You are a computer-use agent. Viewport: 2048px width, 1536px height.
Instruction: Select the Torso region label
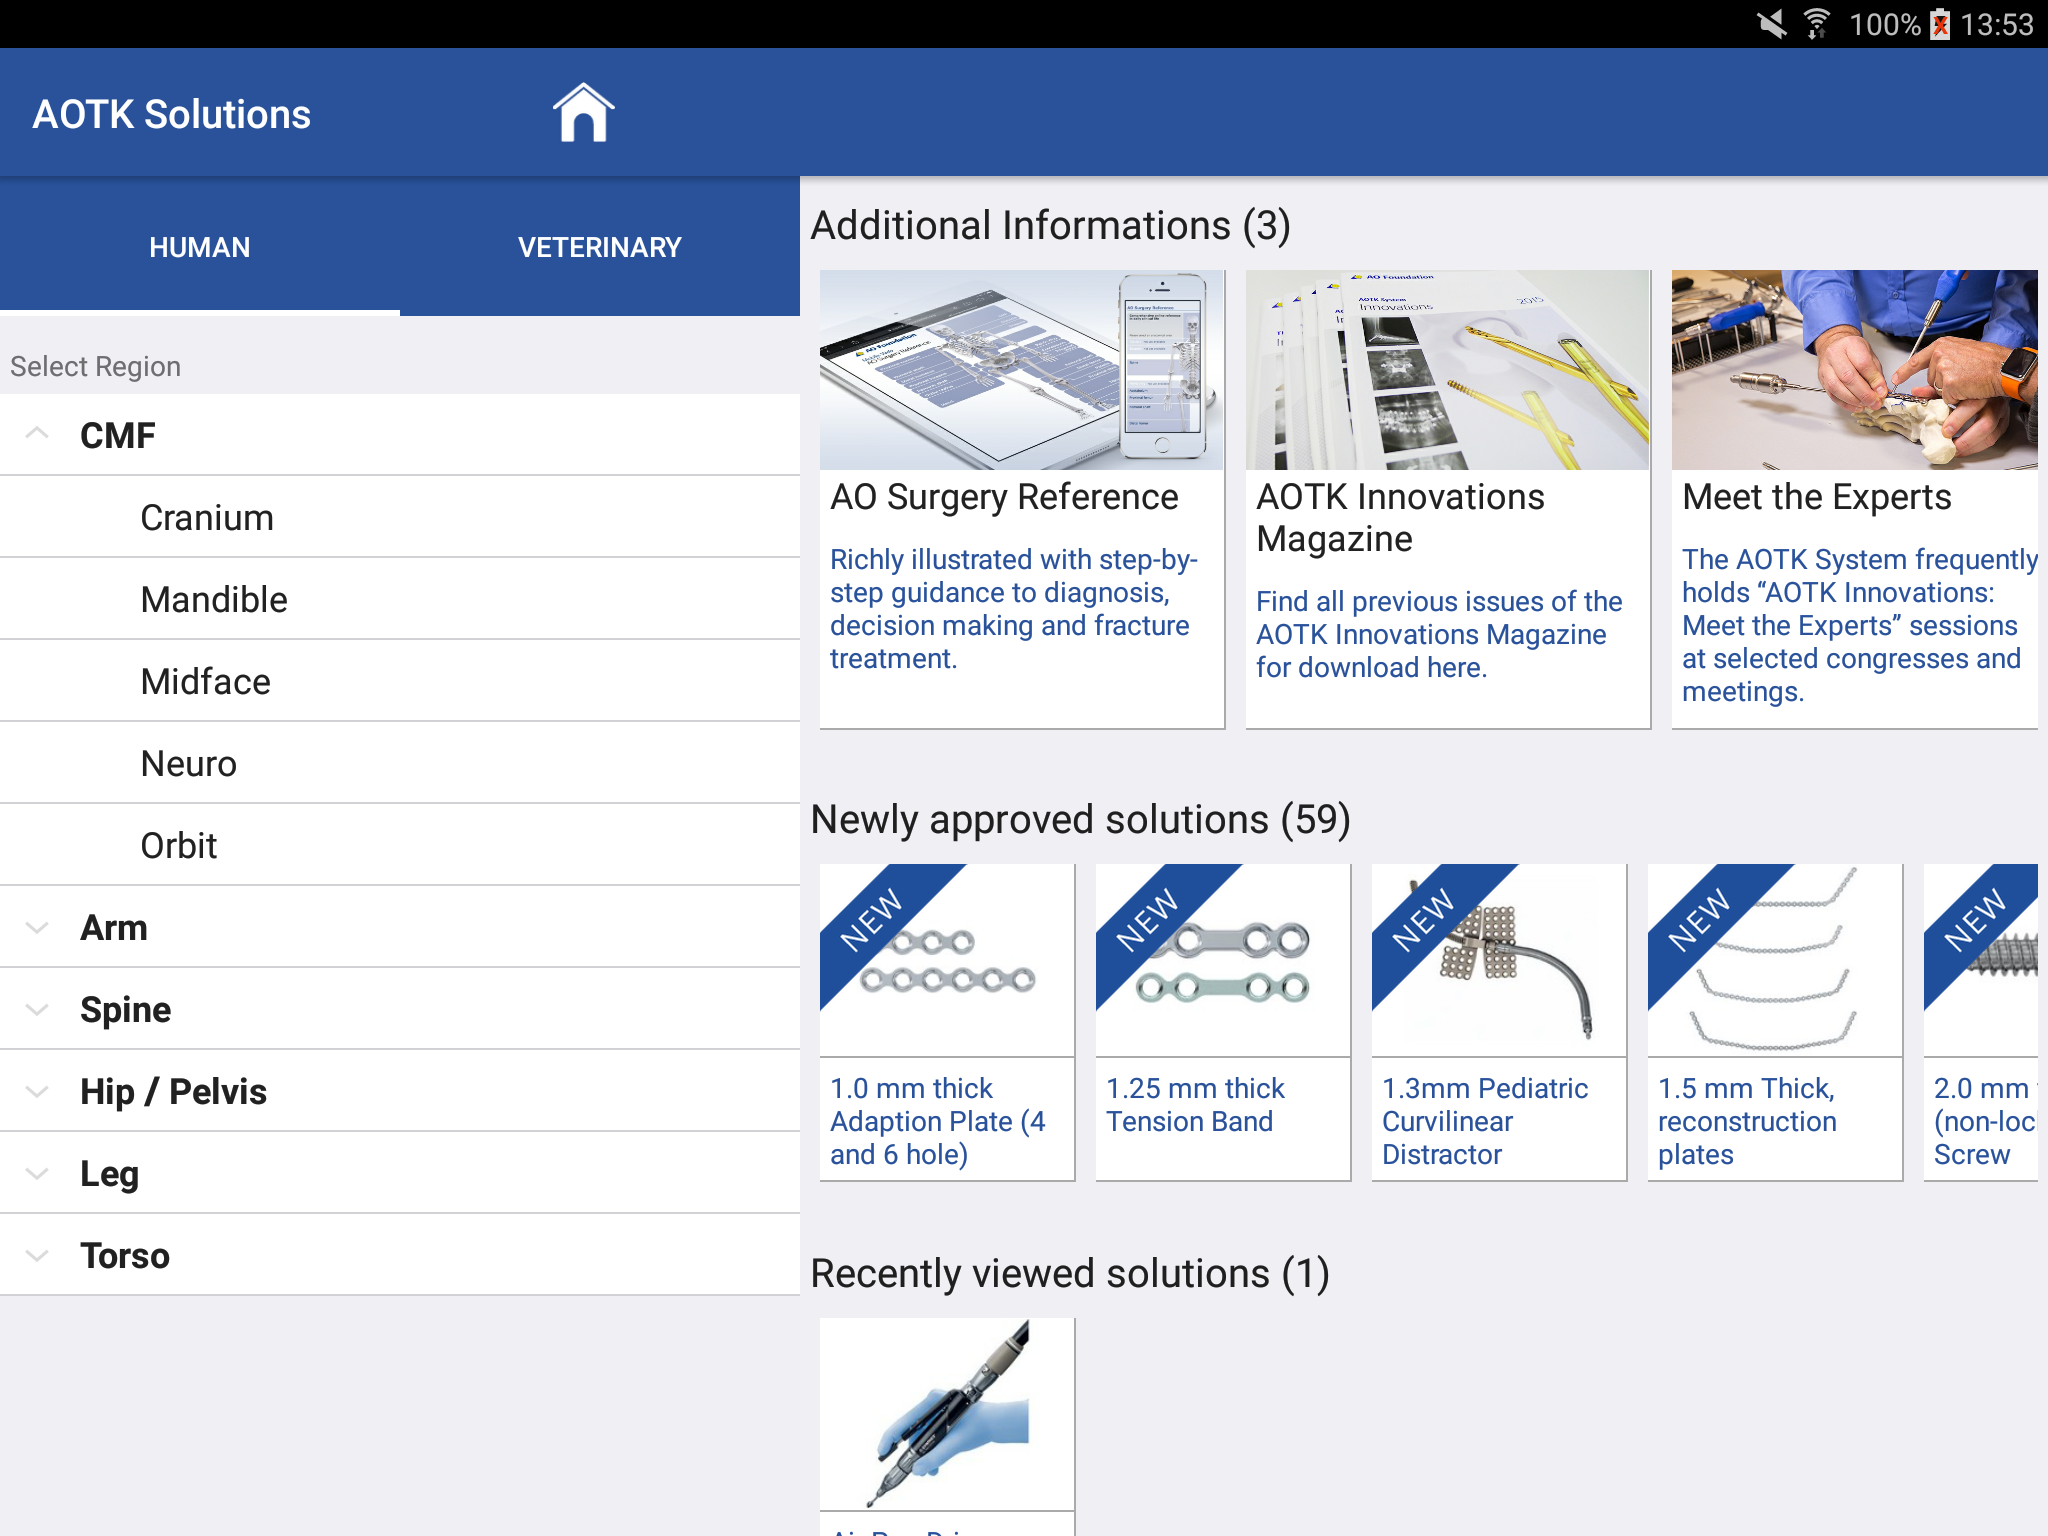pos(125,1256)
